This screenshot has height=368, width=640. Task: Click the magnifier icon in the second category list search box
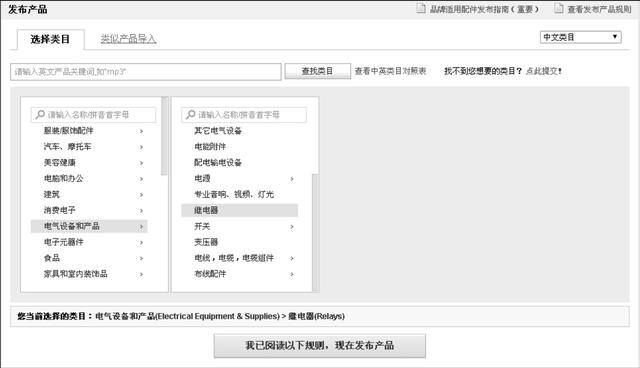coord(191,115)
